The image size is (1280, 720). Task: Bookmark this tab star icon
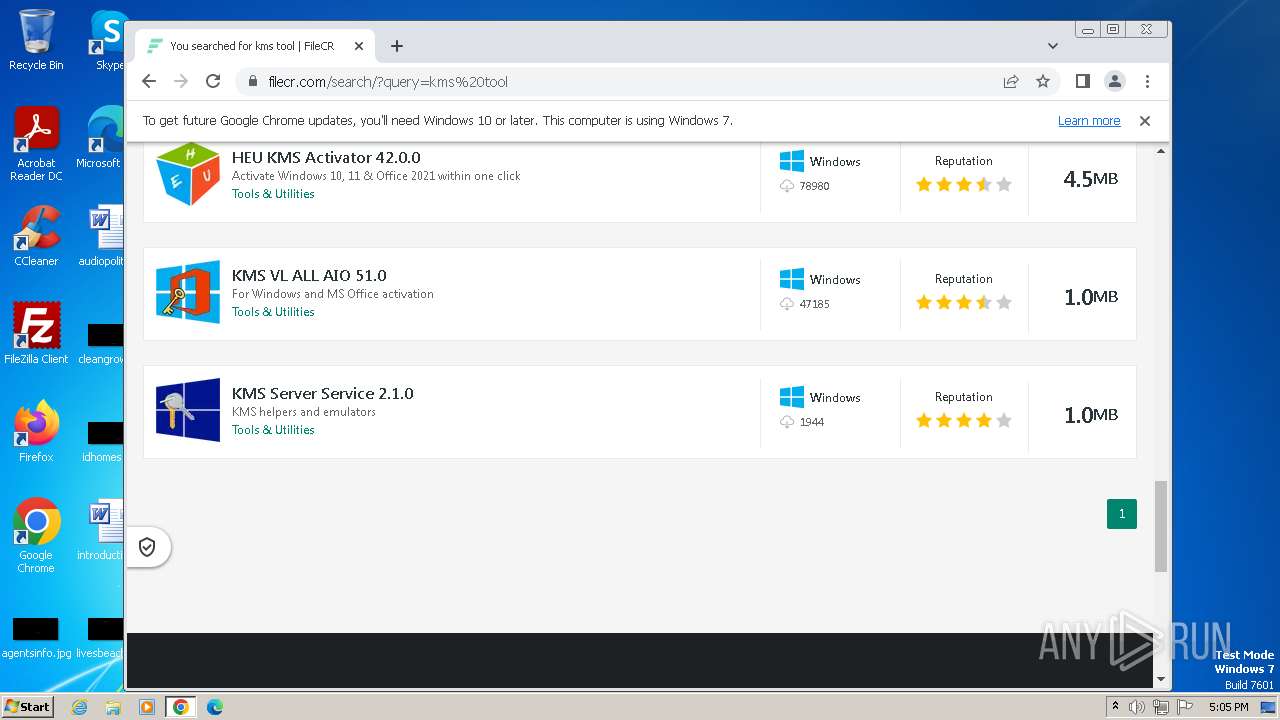pos(1043,82)
